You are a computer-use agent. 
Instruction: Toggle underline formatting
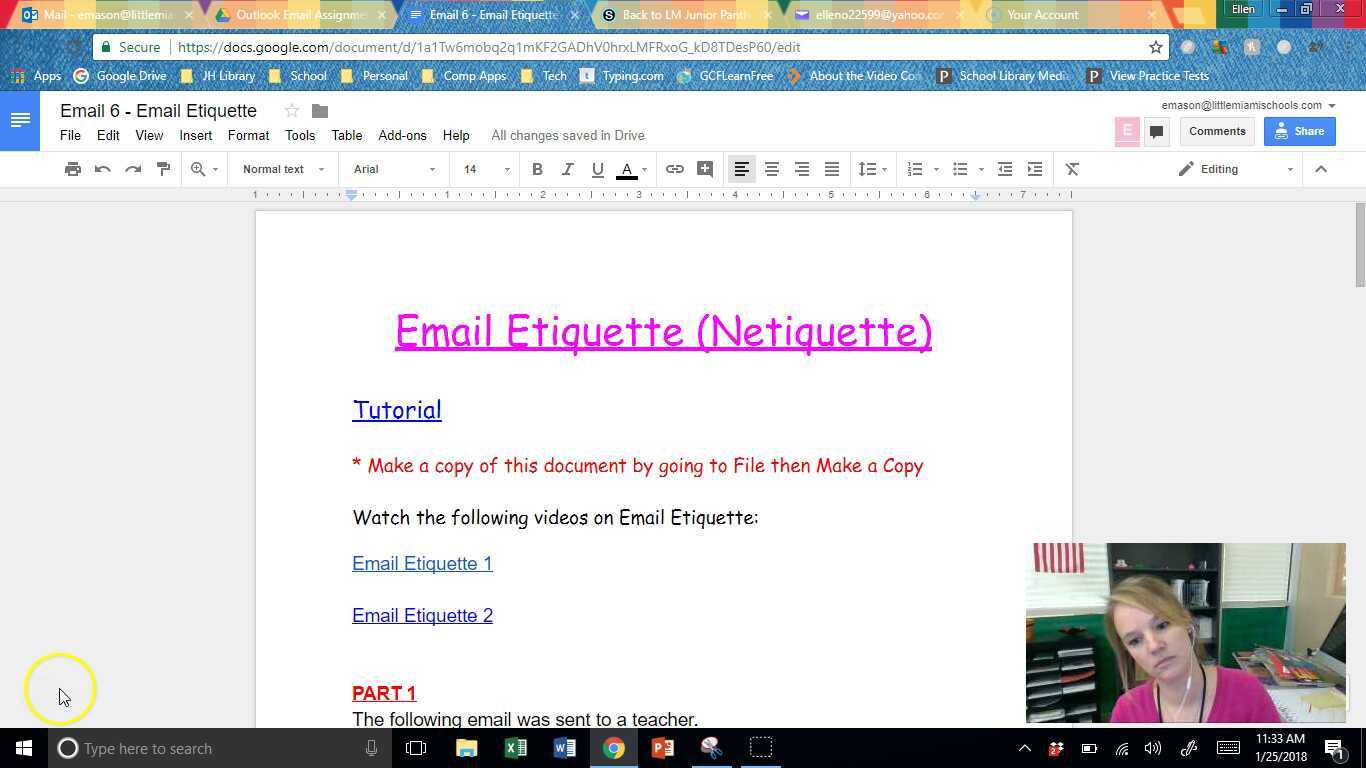pyautogui.click(x=597, y=169)
